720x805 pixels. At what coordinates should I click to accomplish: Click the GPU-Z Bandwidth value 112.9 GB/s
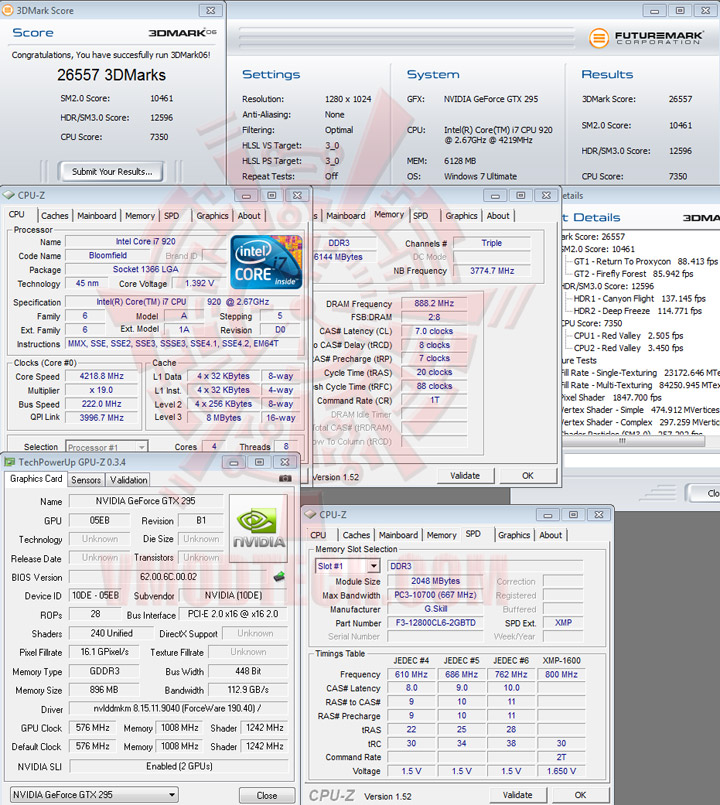pyautogui.click(x=248, y=689)
